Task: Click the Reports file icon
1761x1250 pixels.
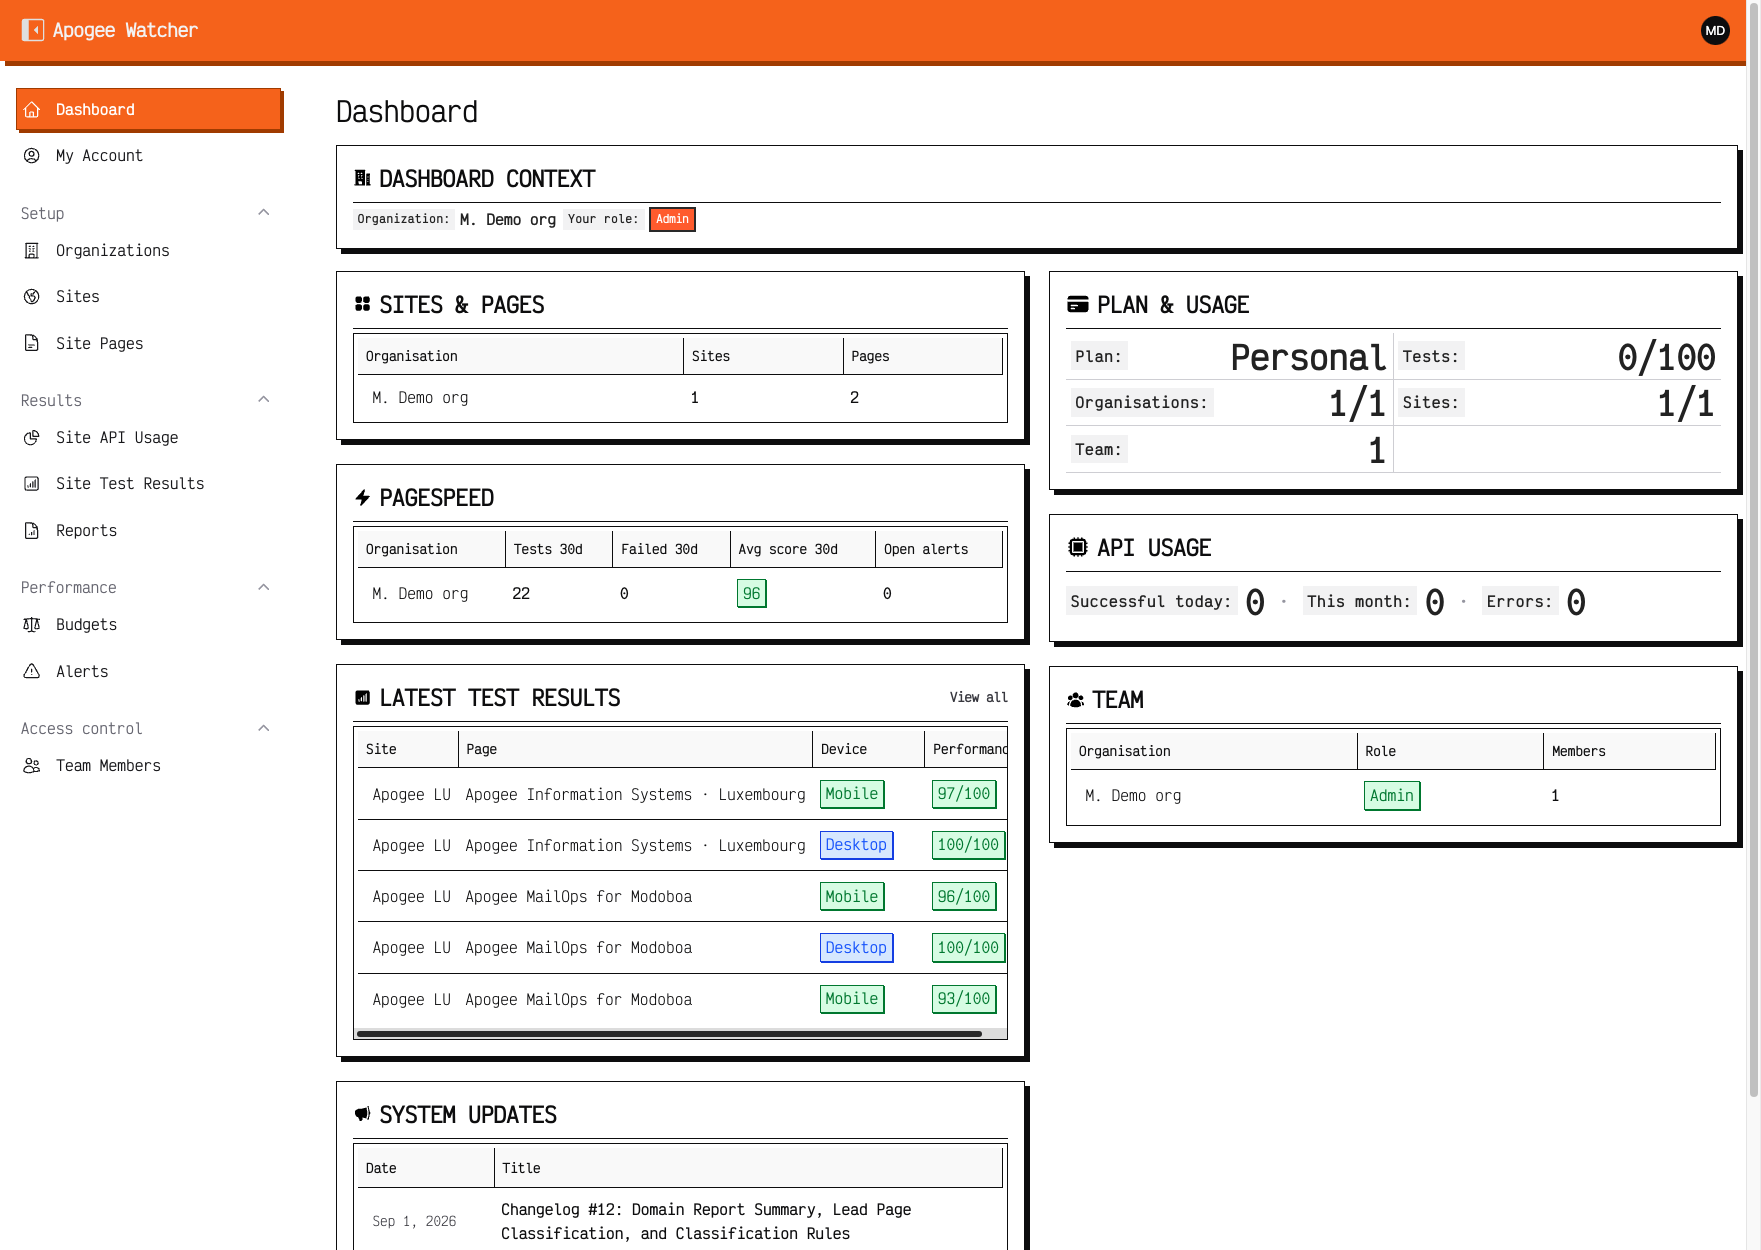Action: 32,531
